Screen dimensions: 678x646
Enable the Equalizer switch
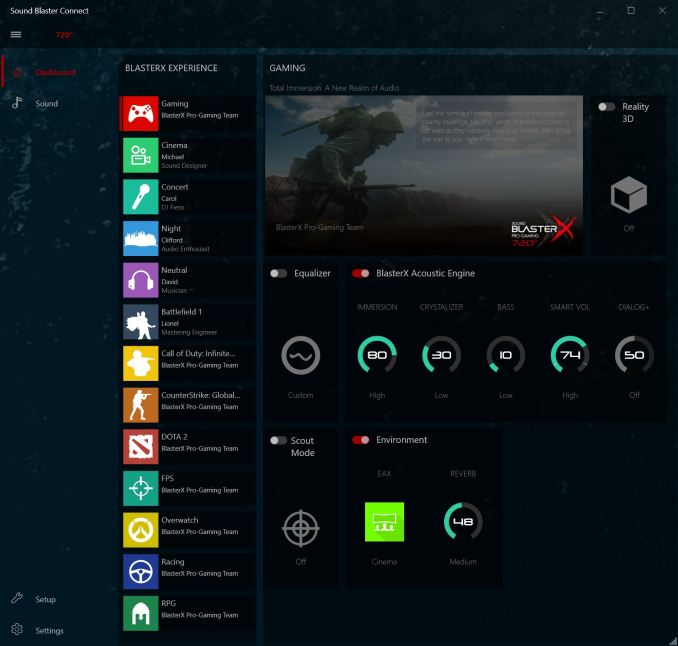[x=278, y=273]
